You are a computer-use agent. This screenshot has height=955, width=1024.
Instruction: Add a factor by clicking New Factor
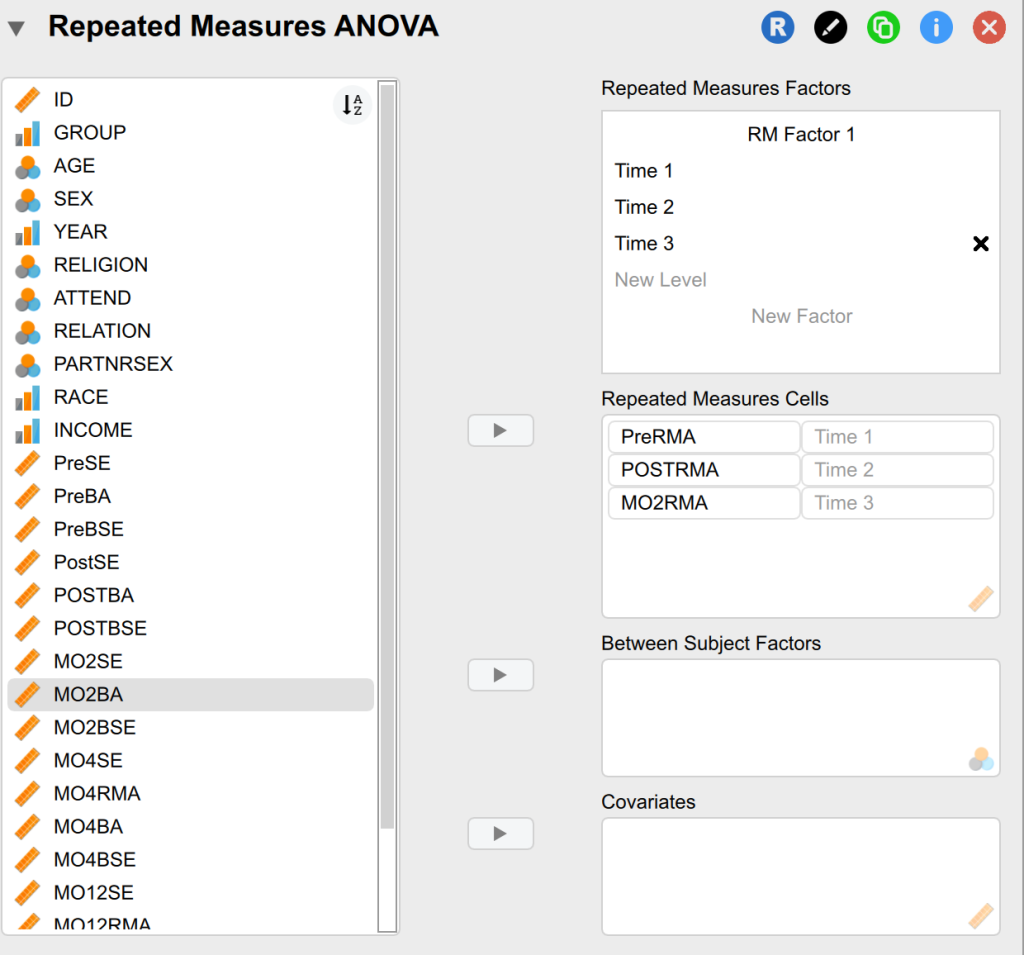click(801, 316)
